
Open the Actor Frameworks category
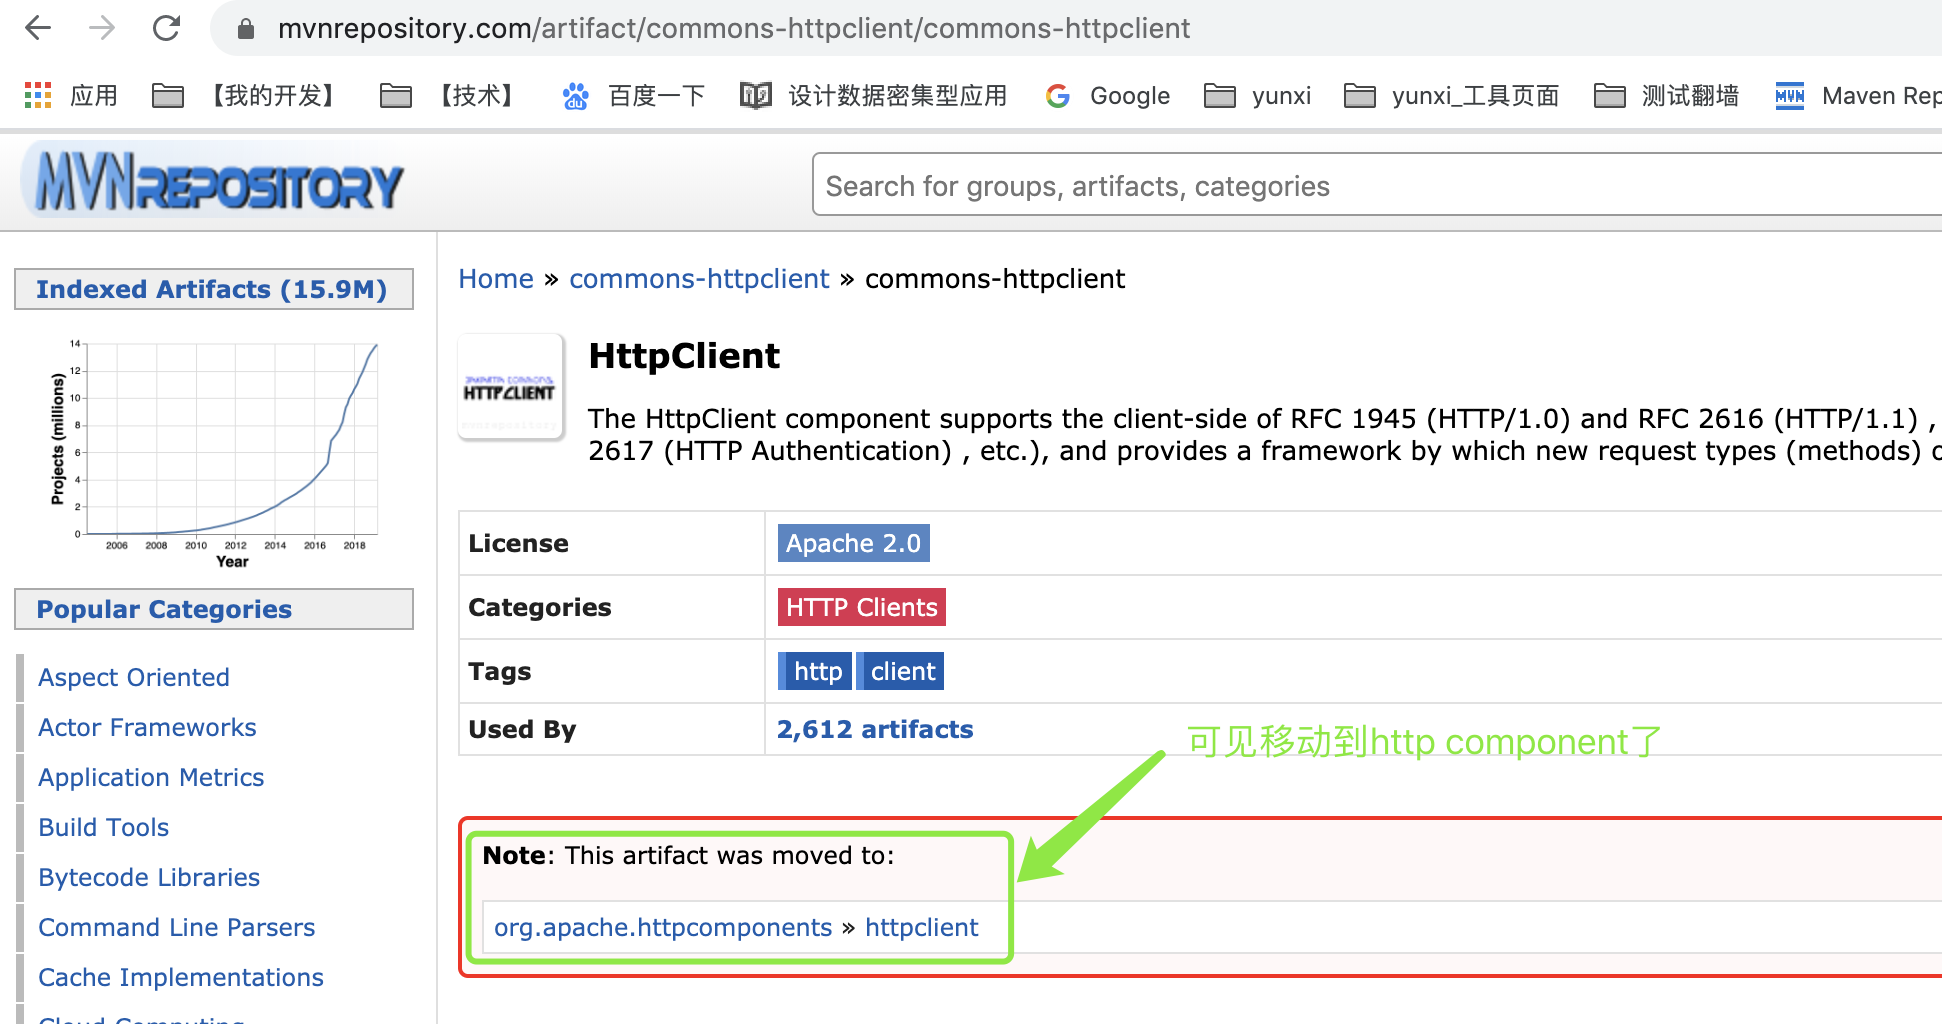coord(147,727)
